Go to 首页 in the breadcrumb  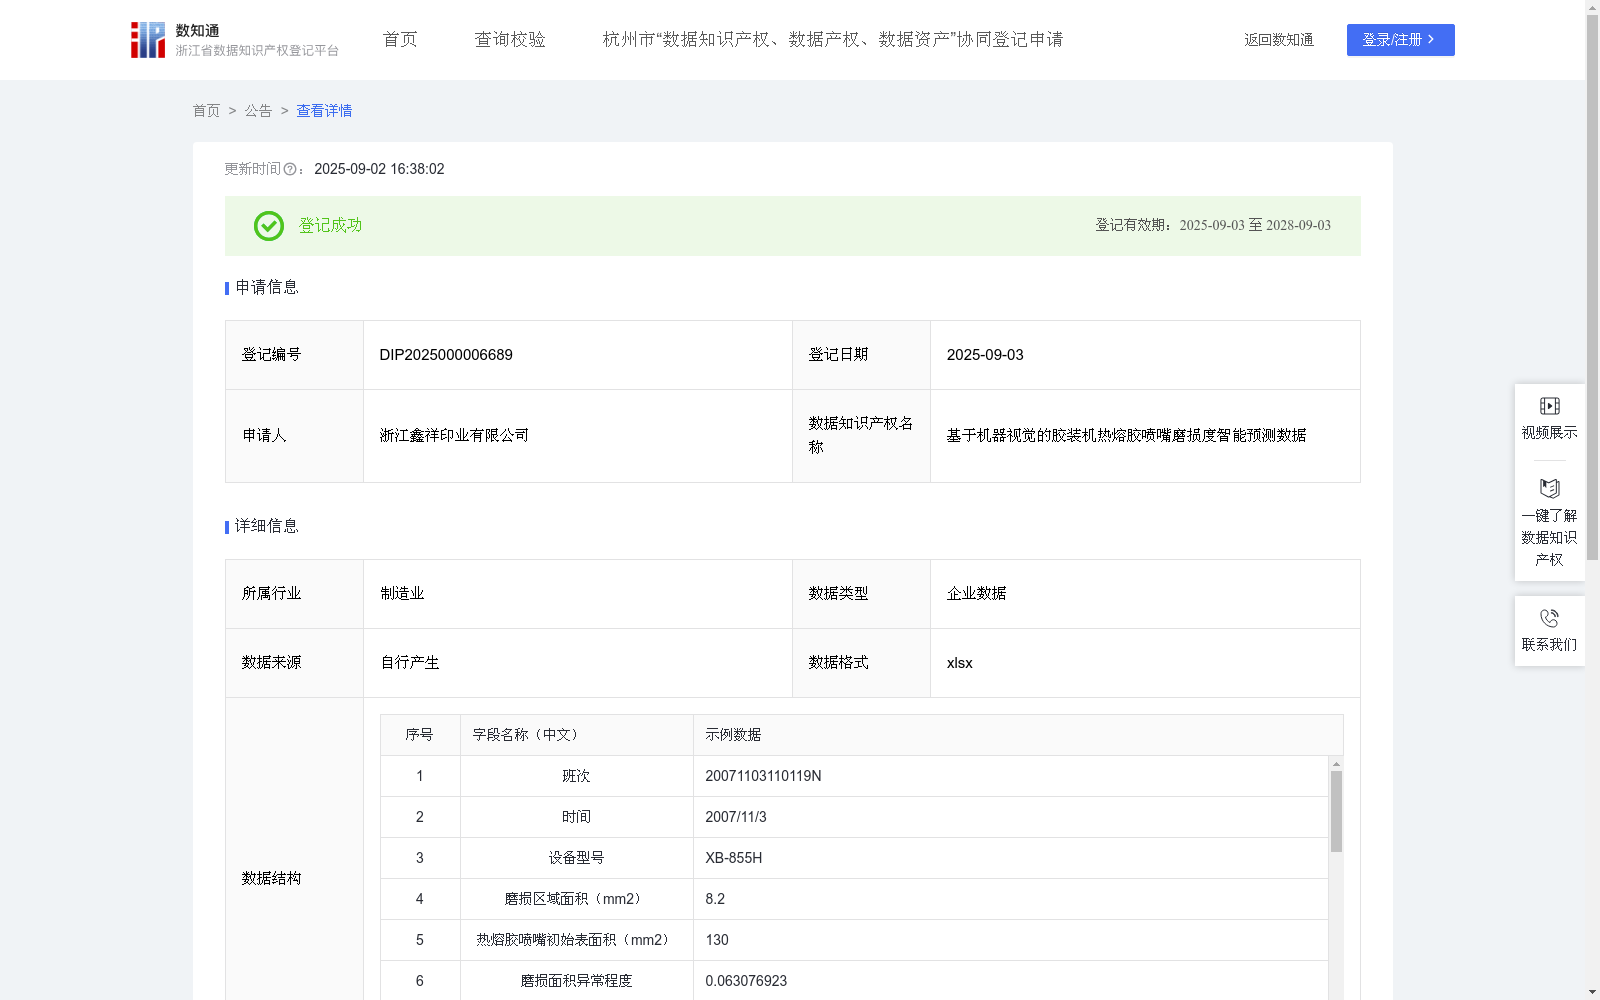[206, 111]
